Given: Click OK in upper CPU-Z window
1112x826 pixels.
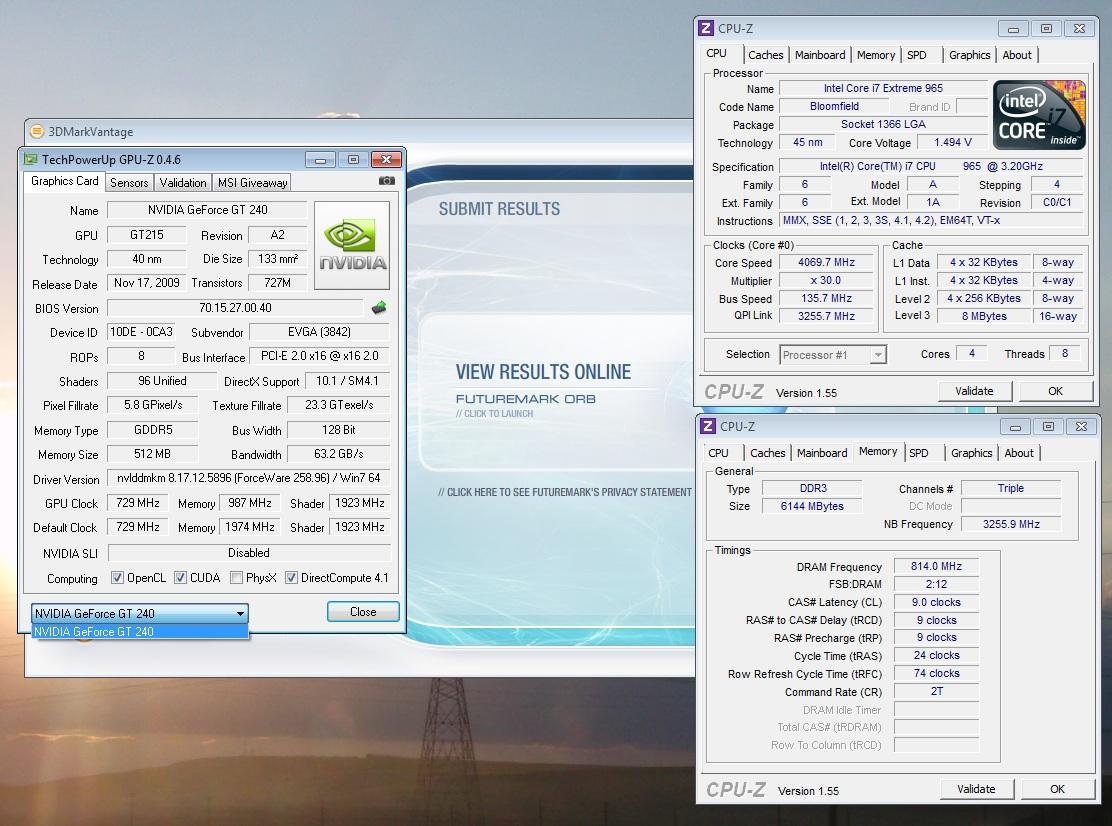Looking at the screenshot, I should pos(1055,391).
